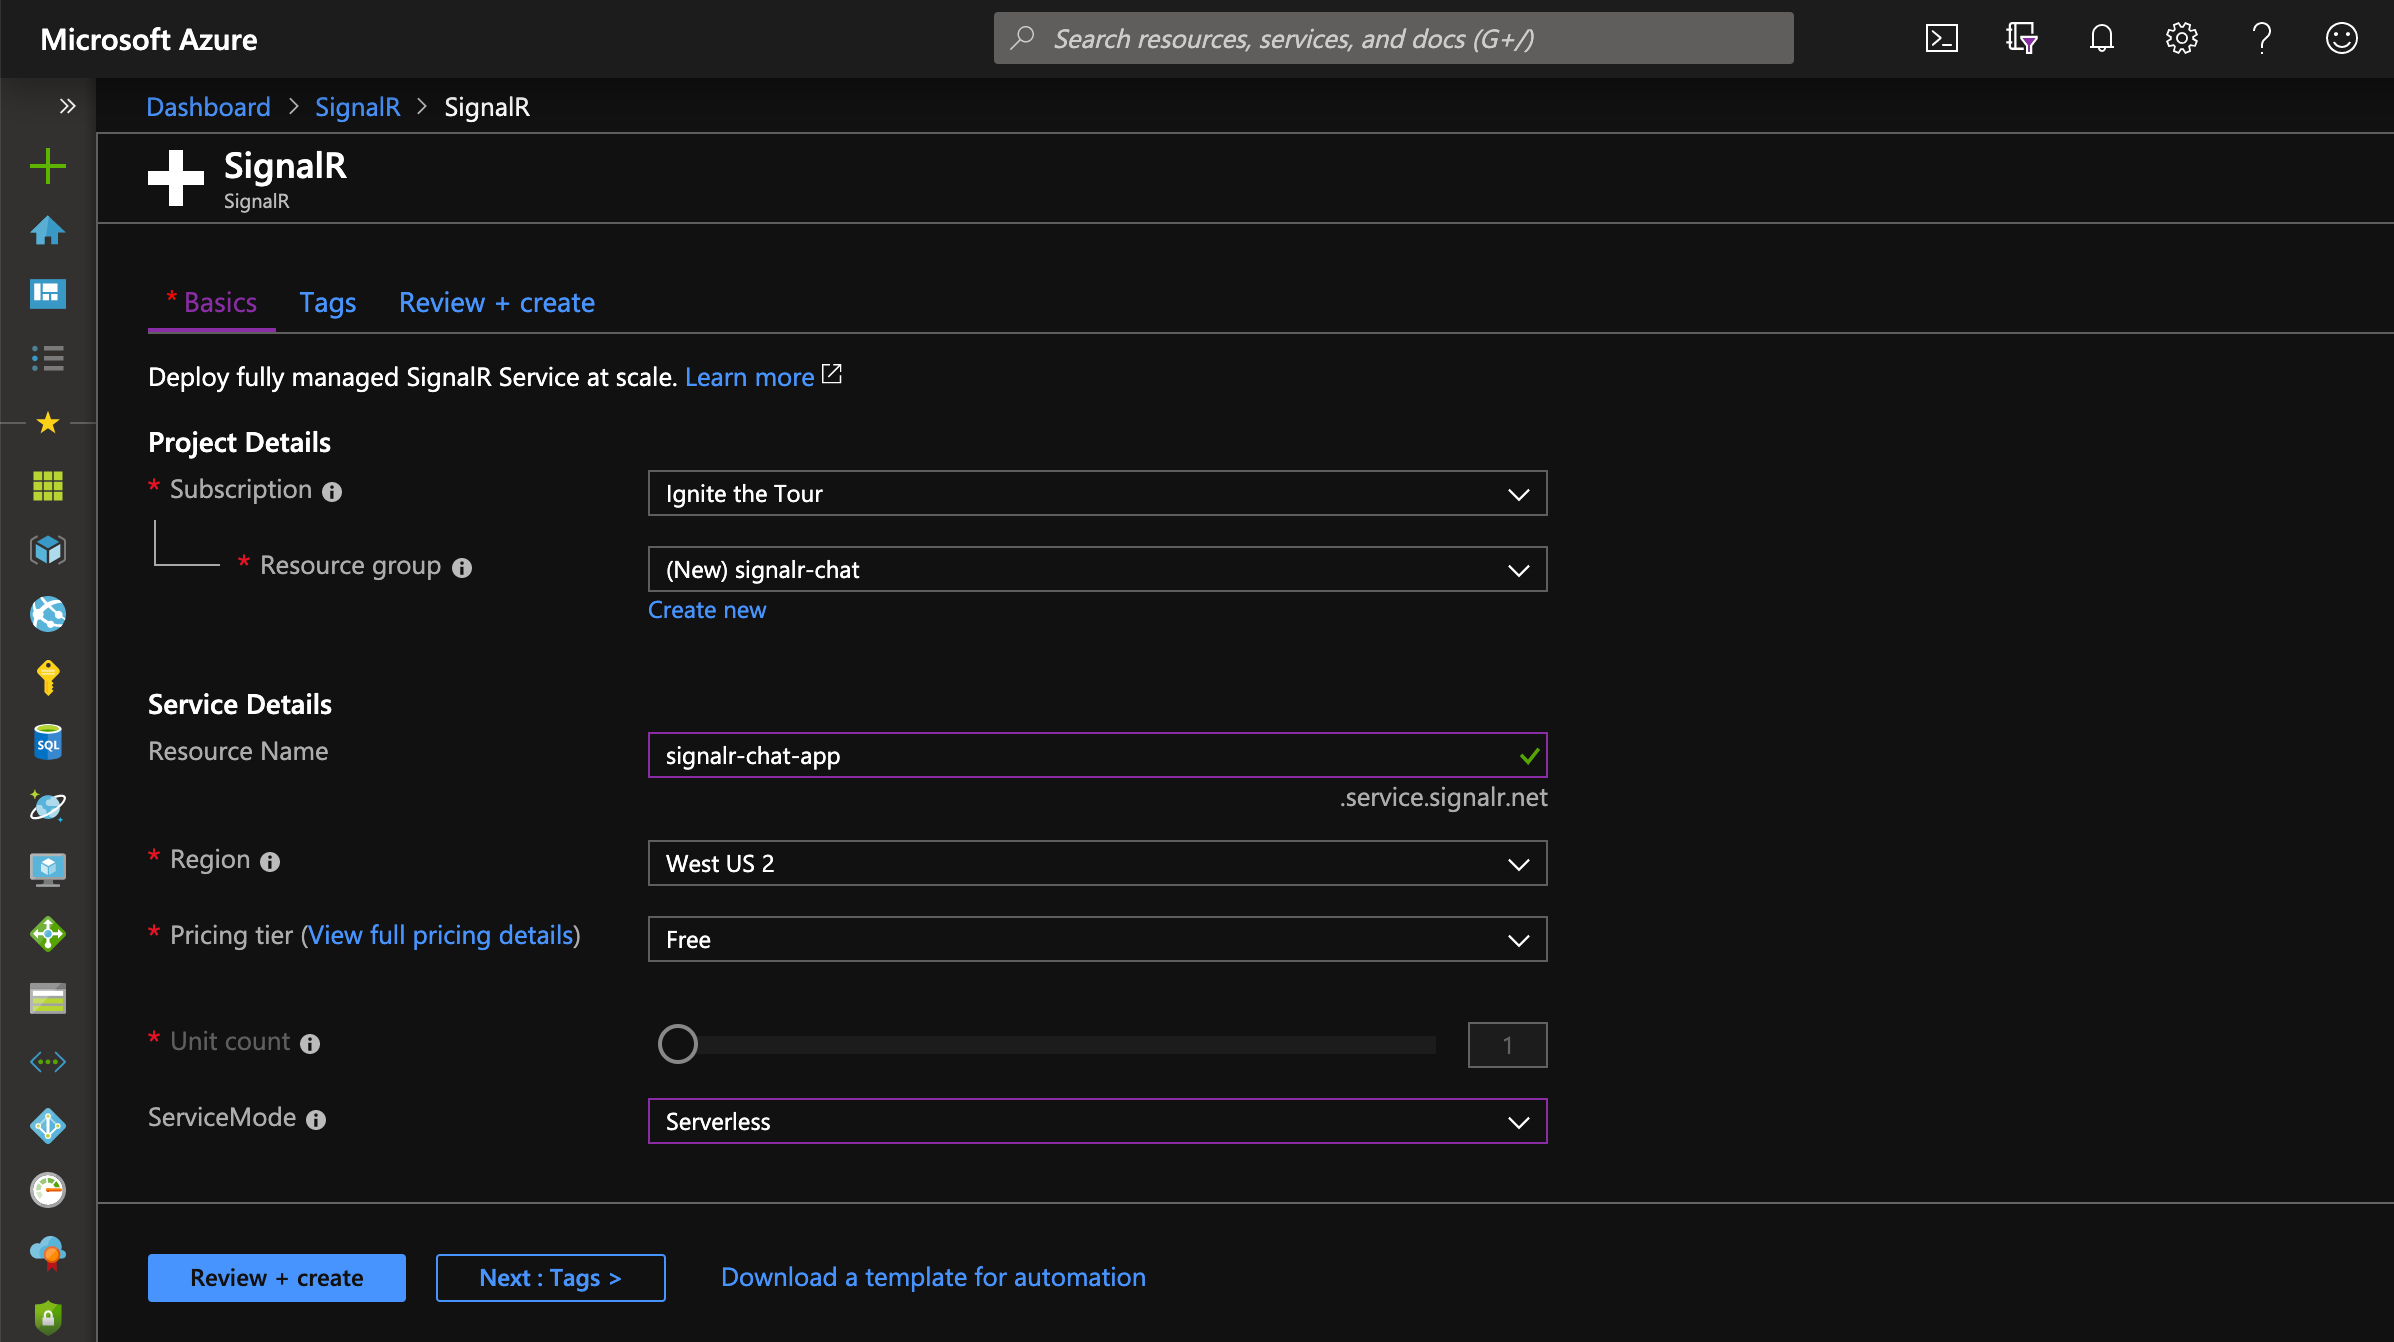This screenshot has width=2394, height=1342.
Task: Click Dashboard in the breadcrumb
Action: [x=208, y=107]
